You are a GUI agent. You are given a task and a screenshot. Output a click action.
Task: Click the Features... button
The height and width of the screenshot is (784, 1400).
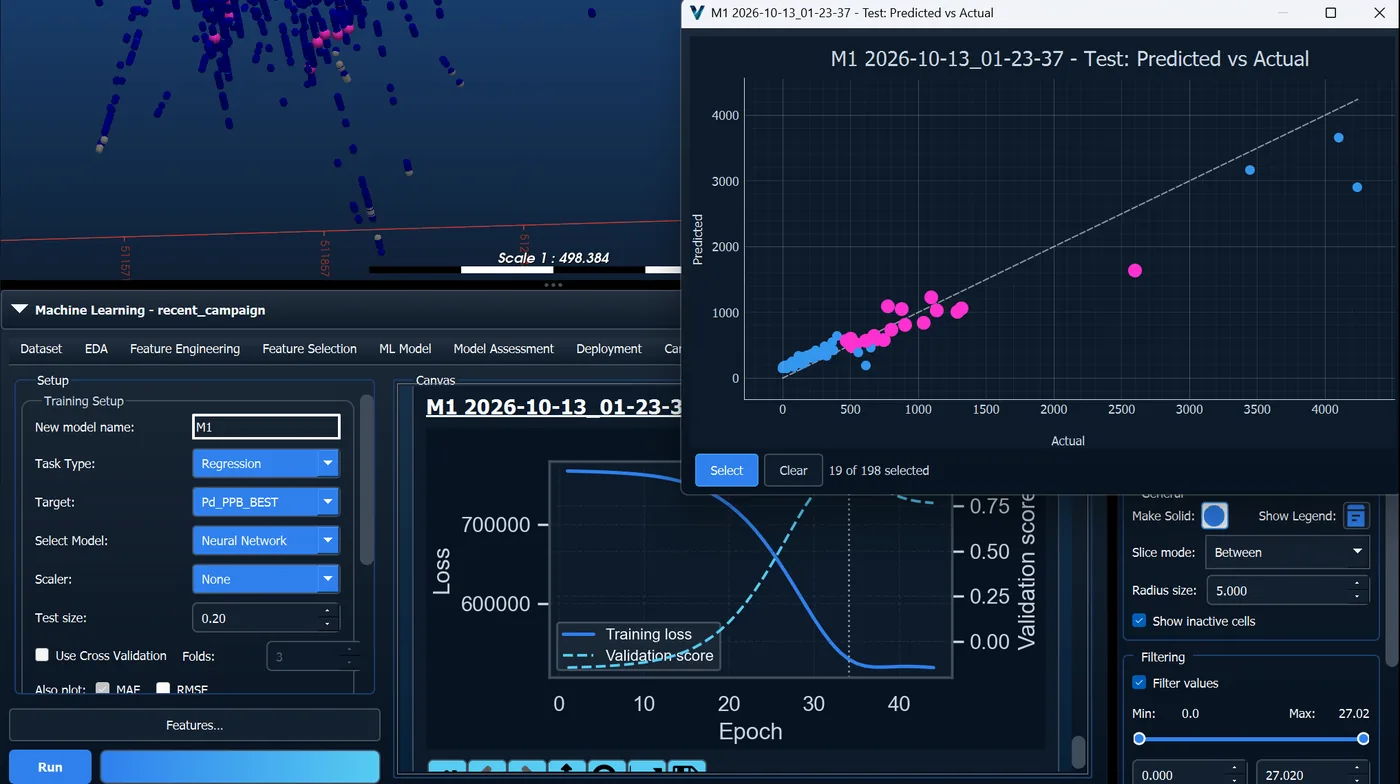(x=195, y=725)
